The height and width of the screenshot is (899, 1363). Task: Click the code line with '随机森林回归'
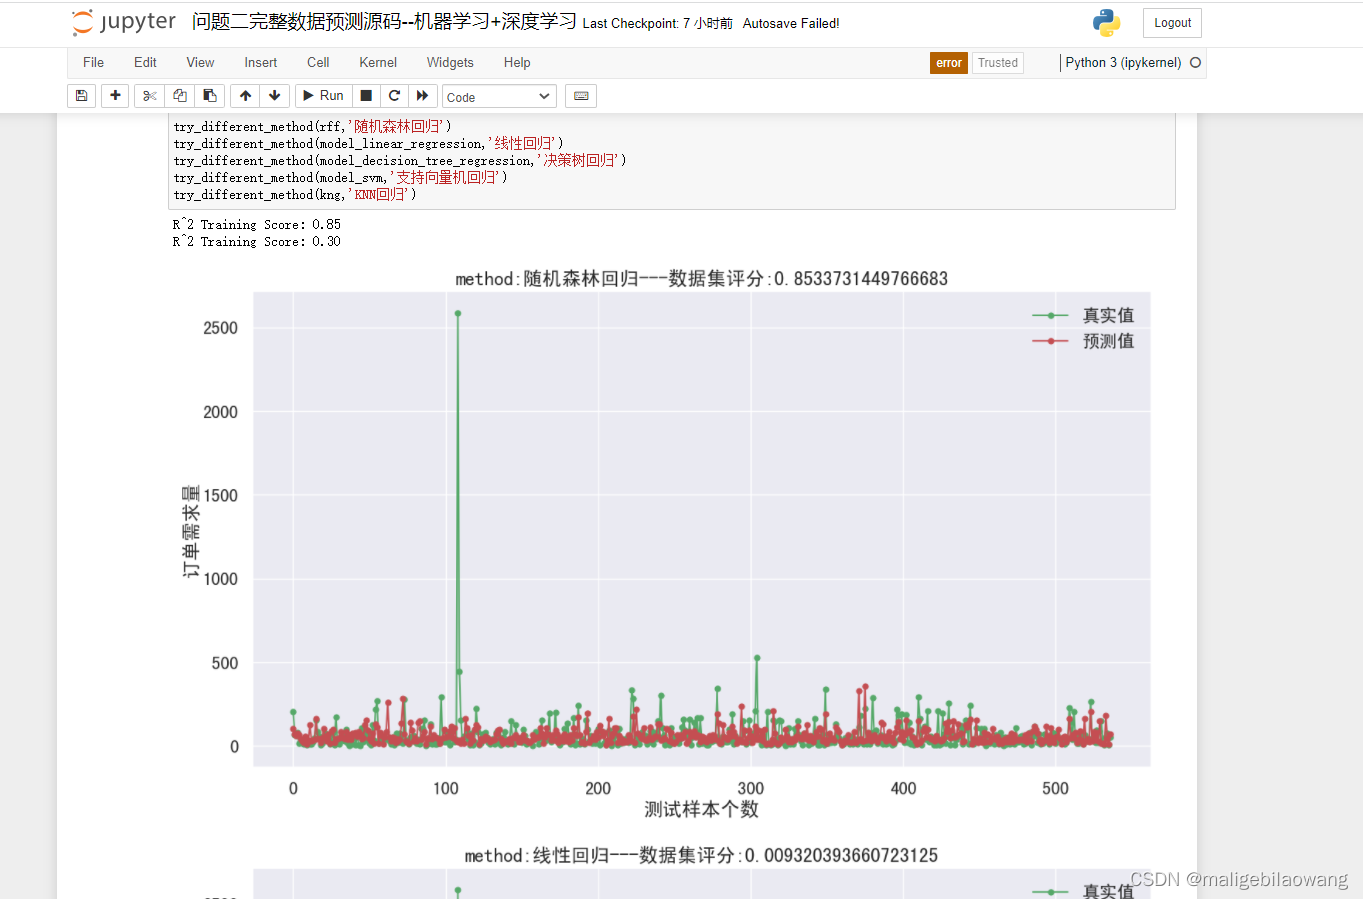point(313,126)
